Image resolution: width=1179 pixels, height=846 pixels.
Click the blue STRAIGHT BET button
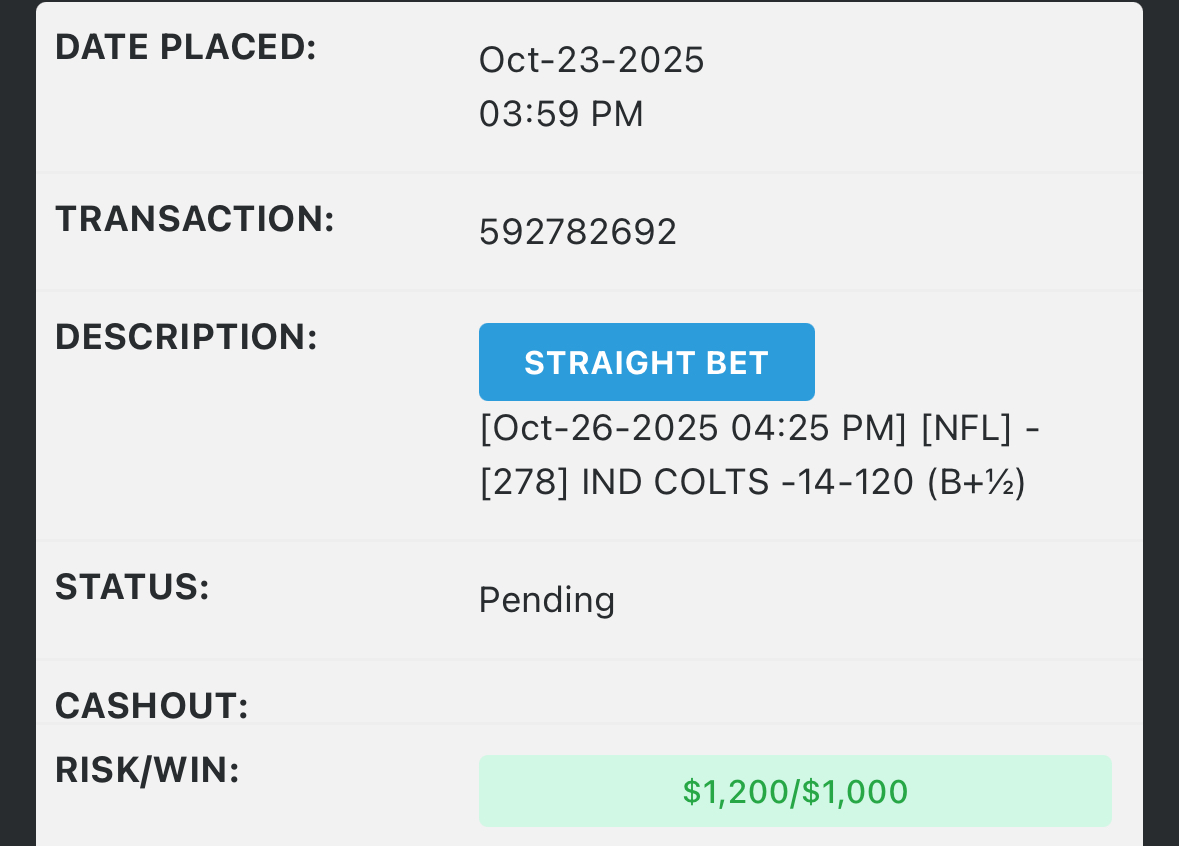tap(646, 362)
